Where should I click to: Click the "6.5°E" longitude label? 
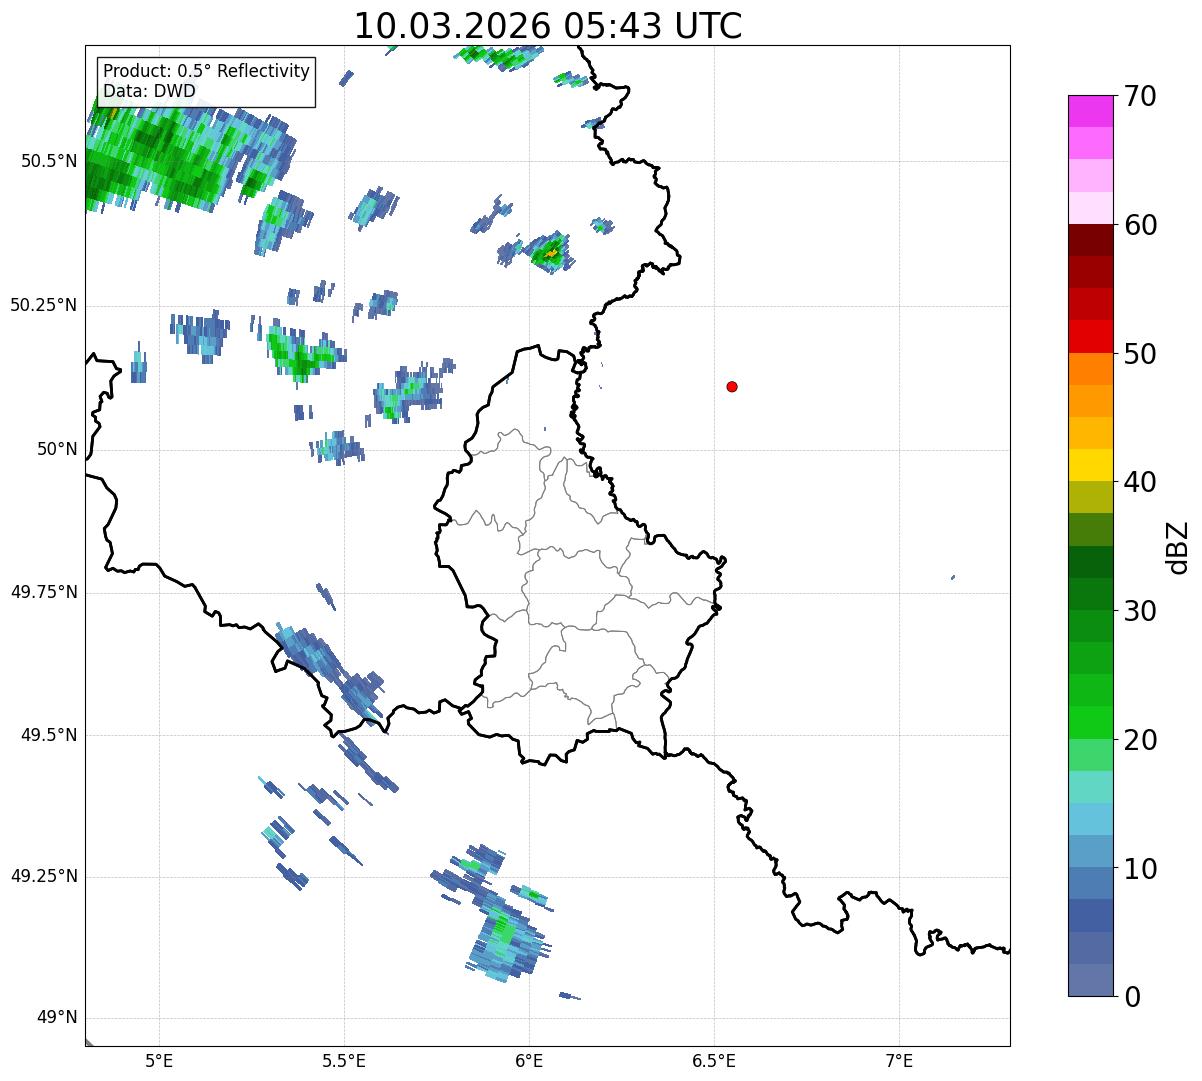tap(714, 1060)
